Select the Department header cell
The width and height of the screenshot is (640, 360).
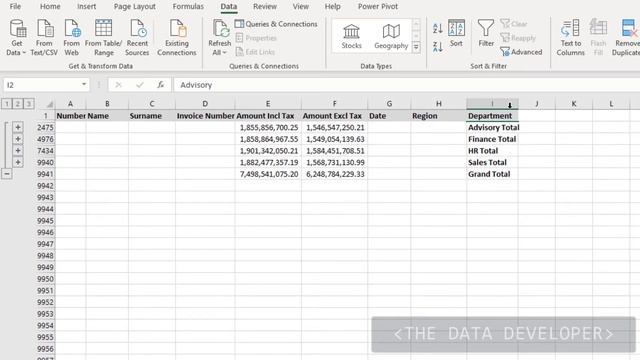[492, 116]
